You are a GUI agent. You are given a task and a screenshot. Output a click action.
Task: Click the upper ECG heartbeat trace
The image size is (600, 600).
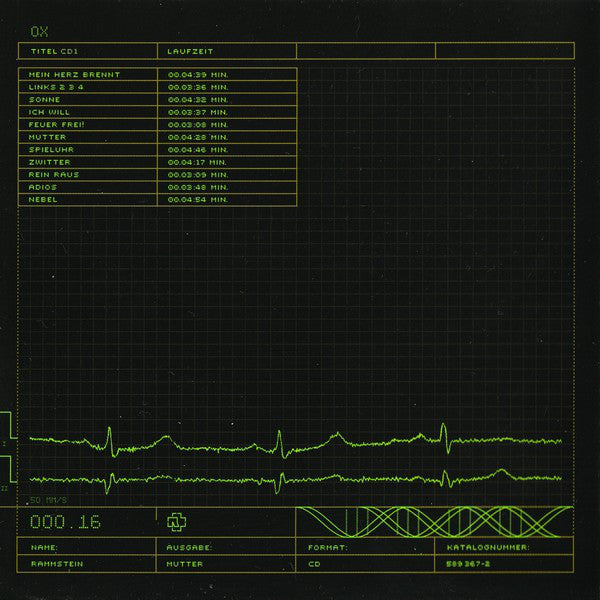click(x=295, y=441)
